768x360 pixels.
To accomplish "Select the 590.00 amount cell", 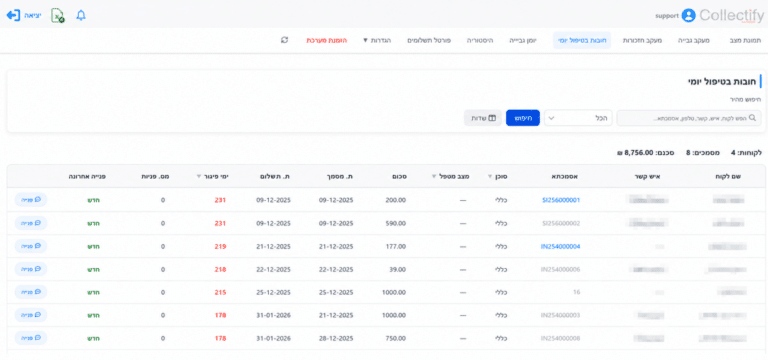I will 395,223.
